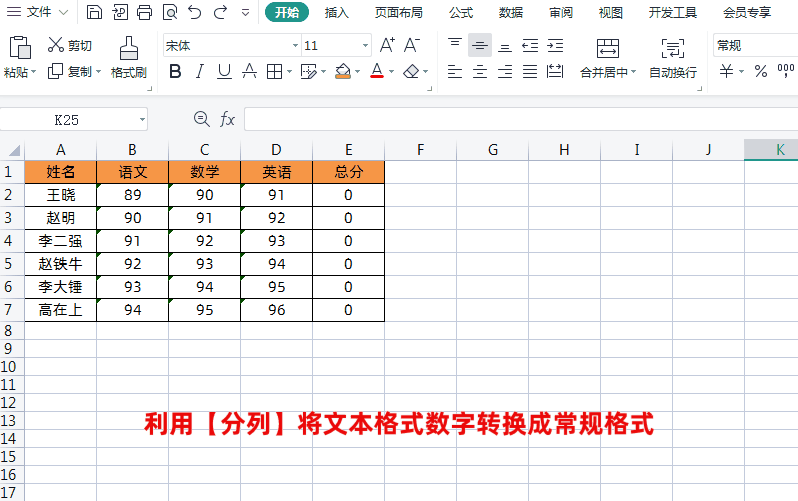Align text to top
The height and width of the screenshot is (501, 798).
pos(455,45)
